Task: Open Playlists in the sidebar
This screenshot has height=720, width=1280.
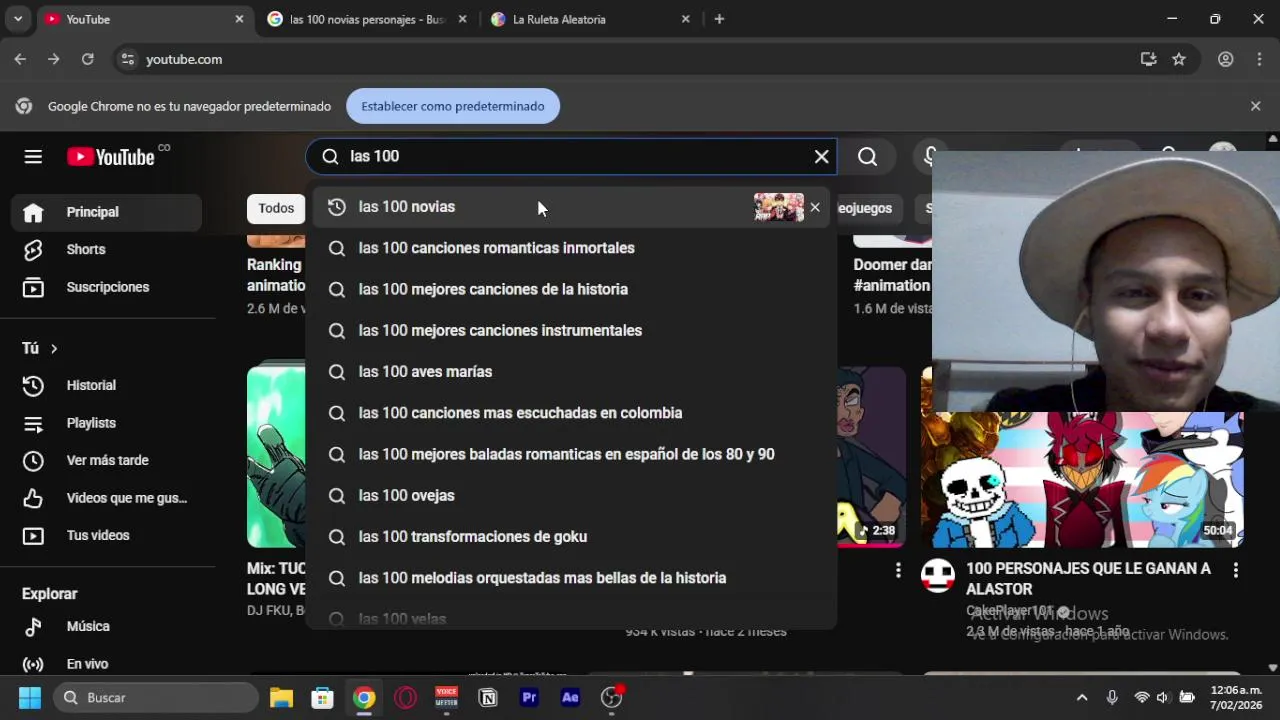Action: pyautogui.click(x=107, y=423)
